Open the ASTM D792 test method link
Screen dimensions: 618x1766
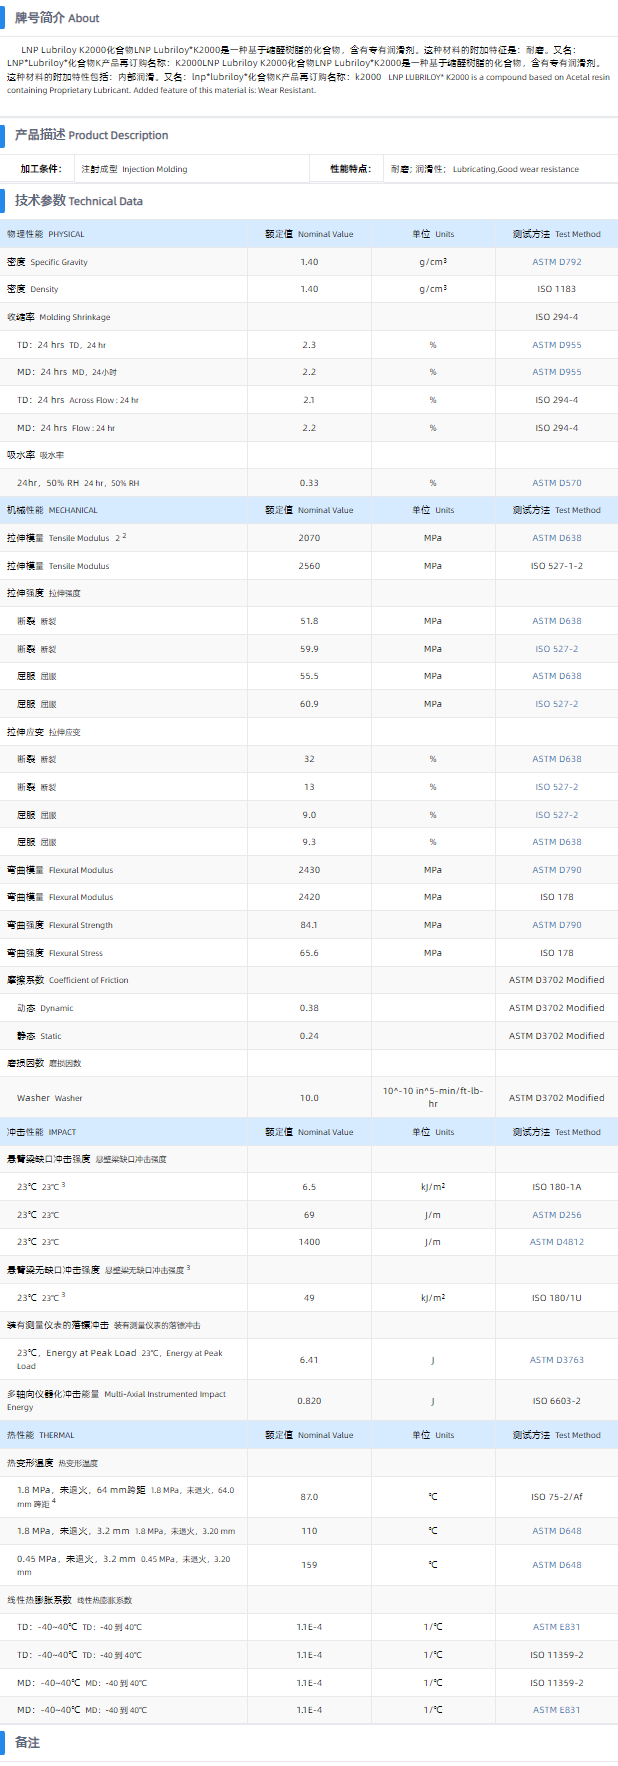(x=556, y=262)
